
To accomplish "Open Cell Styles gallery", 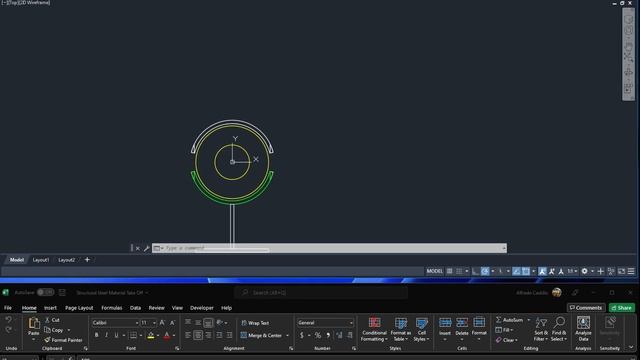I will [x=421, y=329].
